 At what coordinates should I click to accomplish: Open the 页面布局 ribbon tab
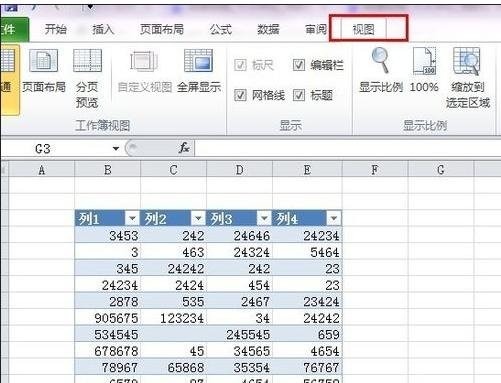tap(162, 29)
